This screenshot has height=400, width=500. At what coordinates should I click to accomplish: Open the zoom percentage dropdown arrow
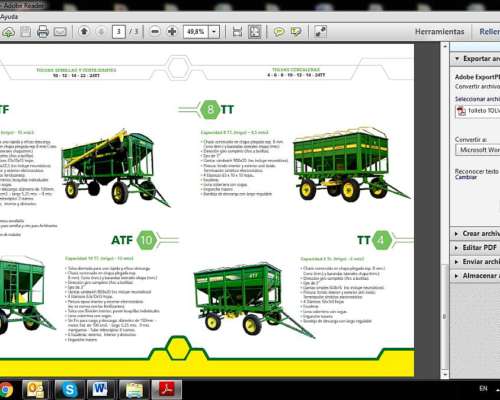[x=214, y=32]
